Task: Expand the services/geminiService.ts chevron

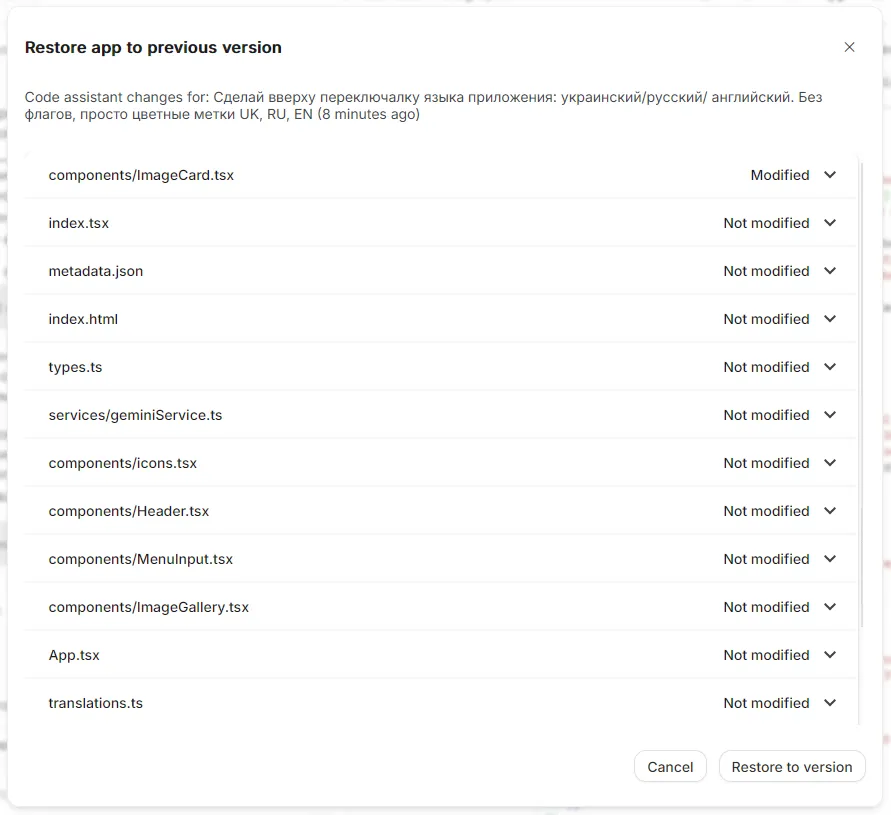Action: pos(830,415)
